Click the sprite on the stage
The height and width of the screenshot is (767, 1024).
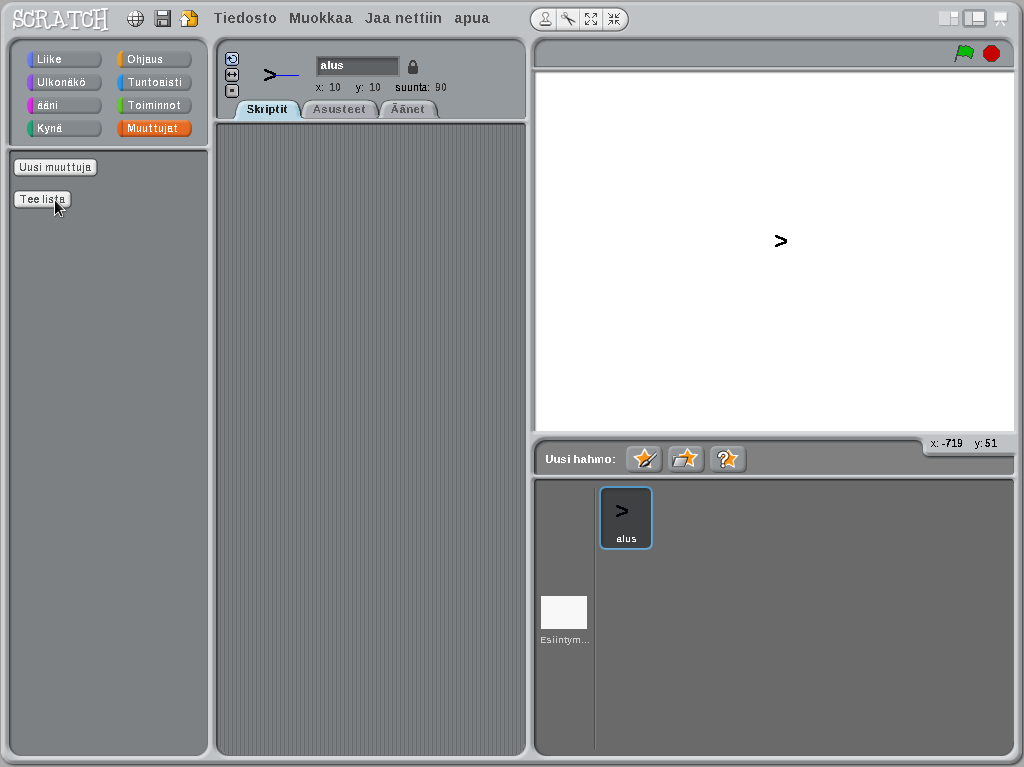[x=780, y=241]
